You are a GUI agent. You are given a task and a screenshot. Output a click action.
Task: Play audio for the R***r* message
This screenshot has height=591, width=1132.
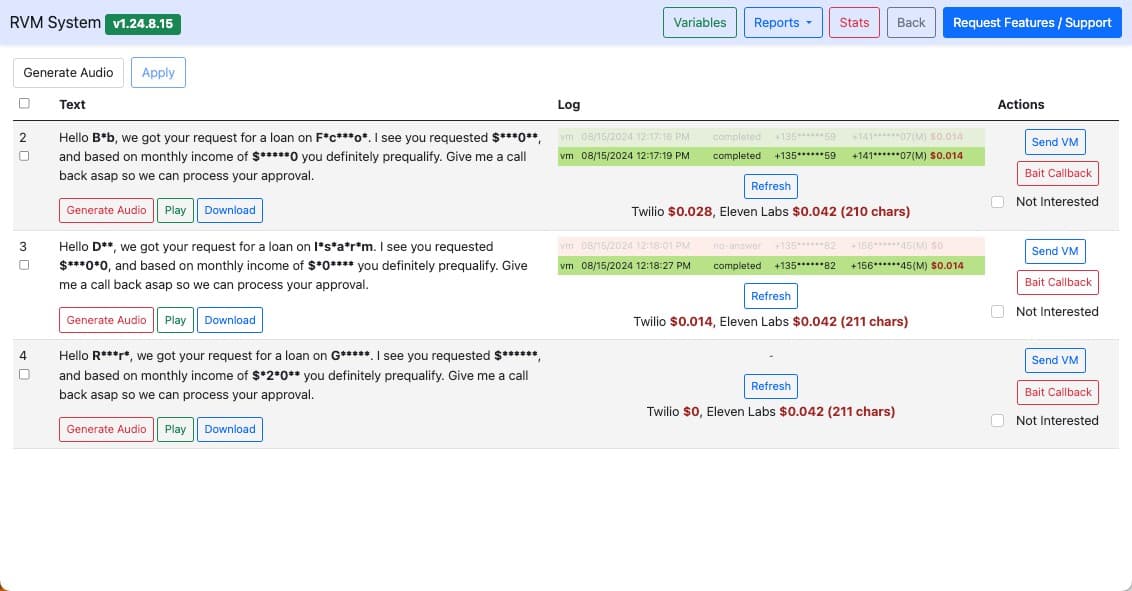pyautogui.click(x=175, y=429)
